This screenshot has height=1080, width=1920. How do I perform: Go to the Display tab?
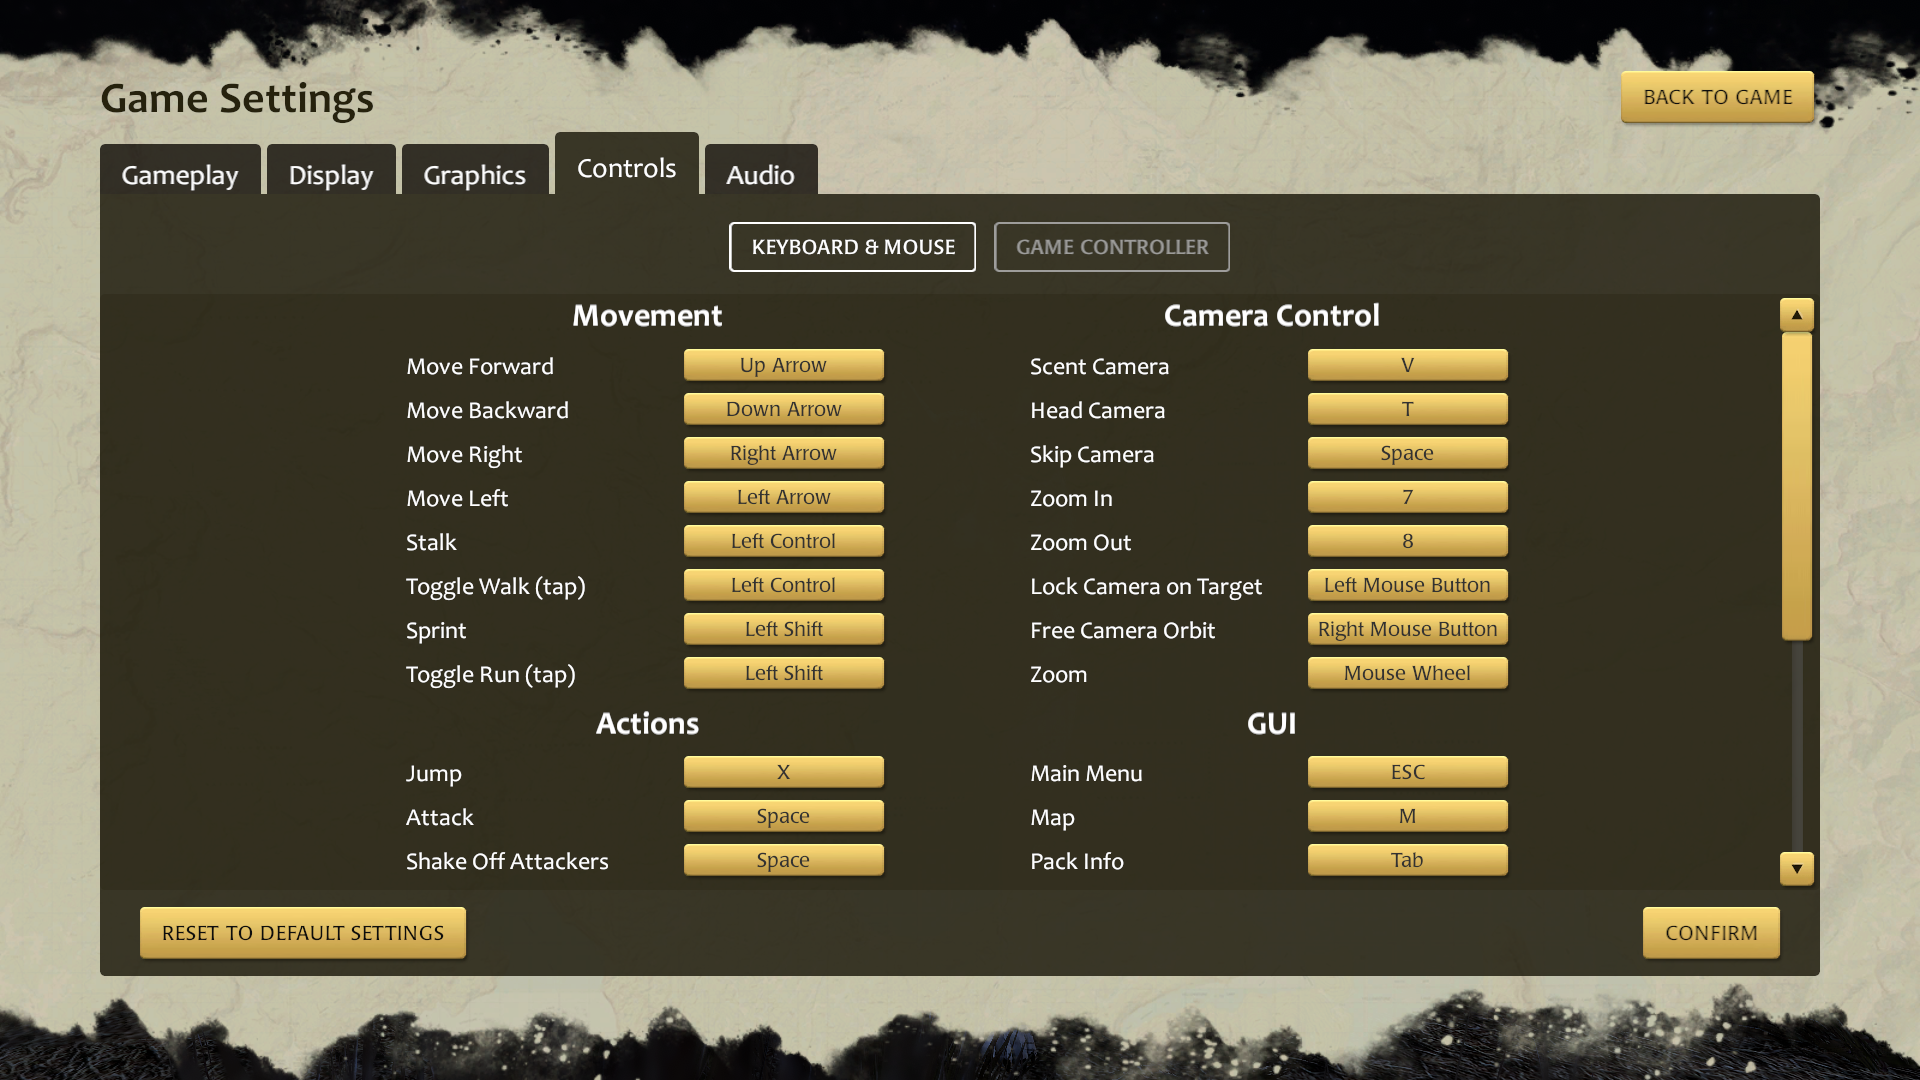[330, 175]
